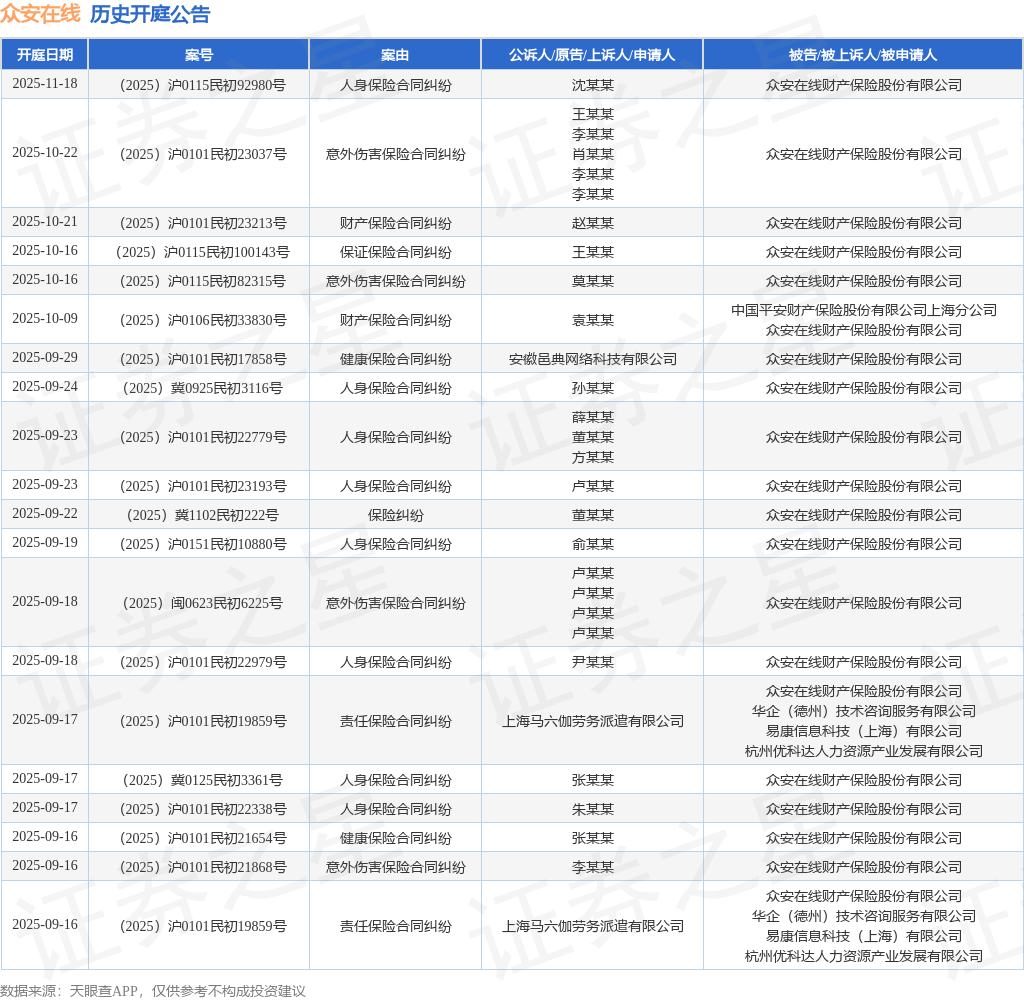Click the 公诉人/原告/上诉人/申请人 column header

click(x=592, y=55)
